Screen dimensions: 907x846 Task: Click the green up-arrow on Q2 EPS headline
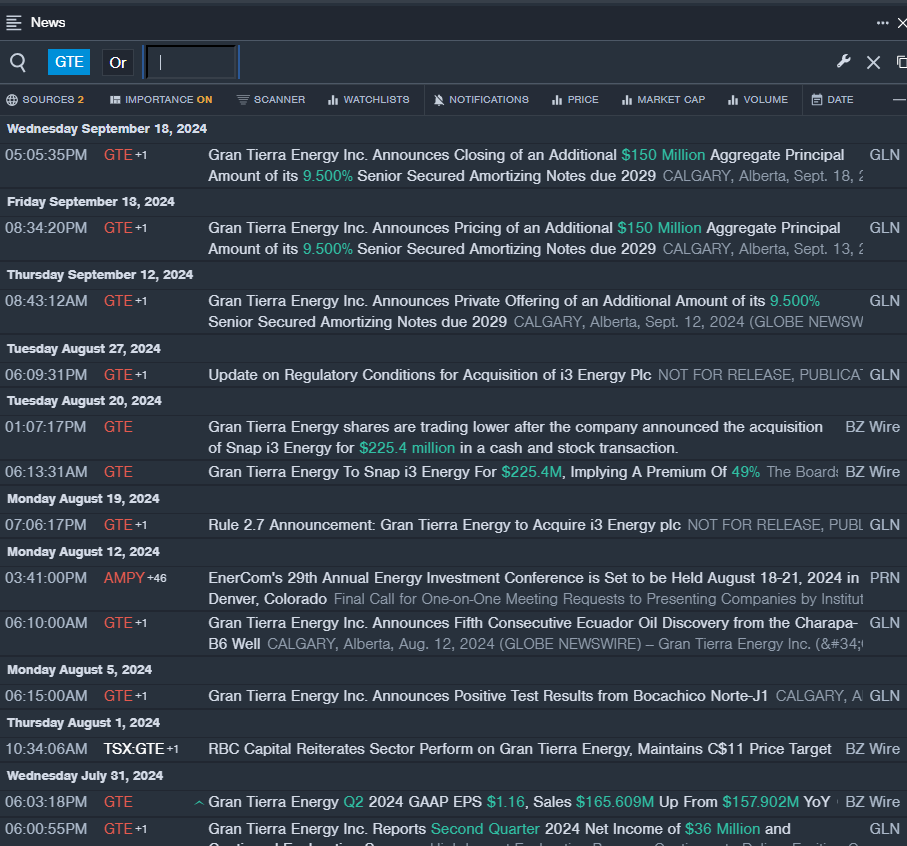[x=199, y=802]
